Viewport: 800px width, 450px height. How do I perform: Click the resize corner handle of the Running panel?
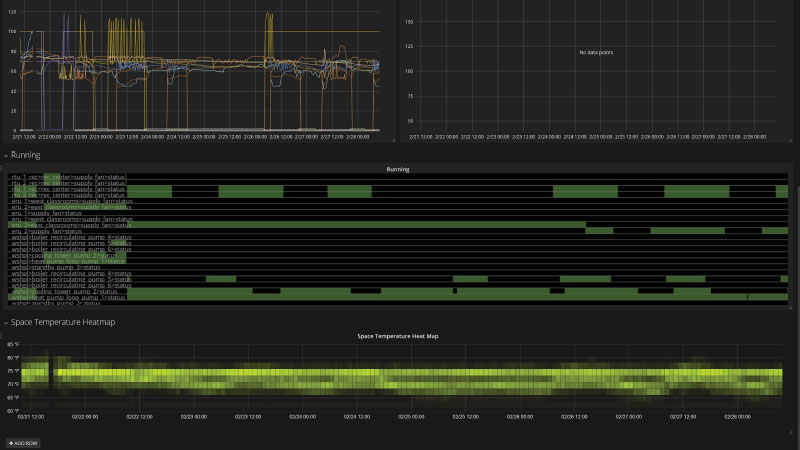tap(789, 307)
